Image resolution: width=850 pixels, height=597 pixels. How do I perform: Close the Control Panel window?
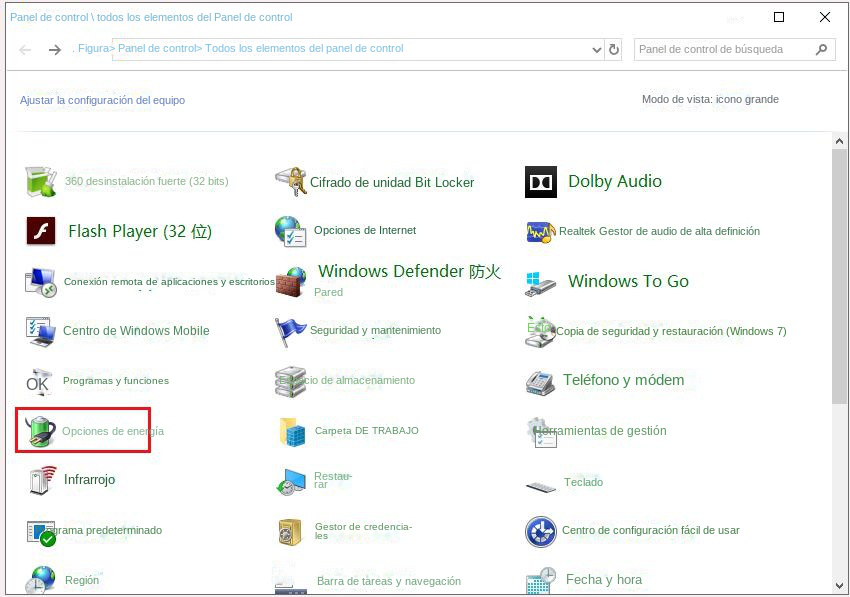pyautogui.click(x=825, y=17)
